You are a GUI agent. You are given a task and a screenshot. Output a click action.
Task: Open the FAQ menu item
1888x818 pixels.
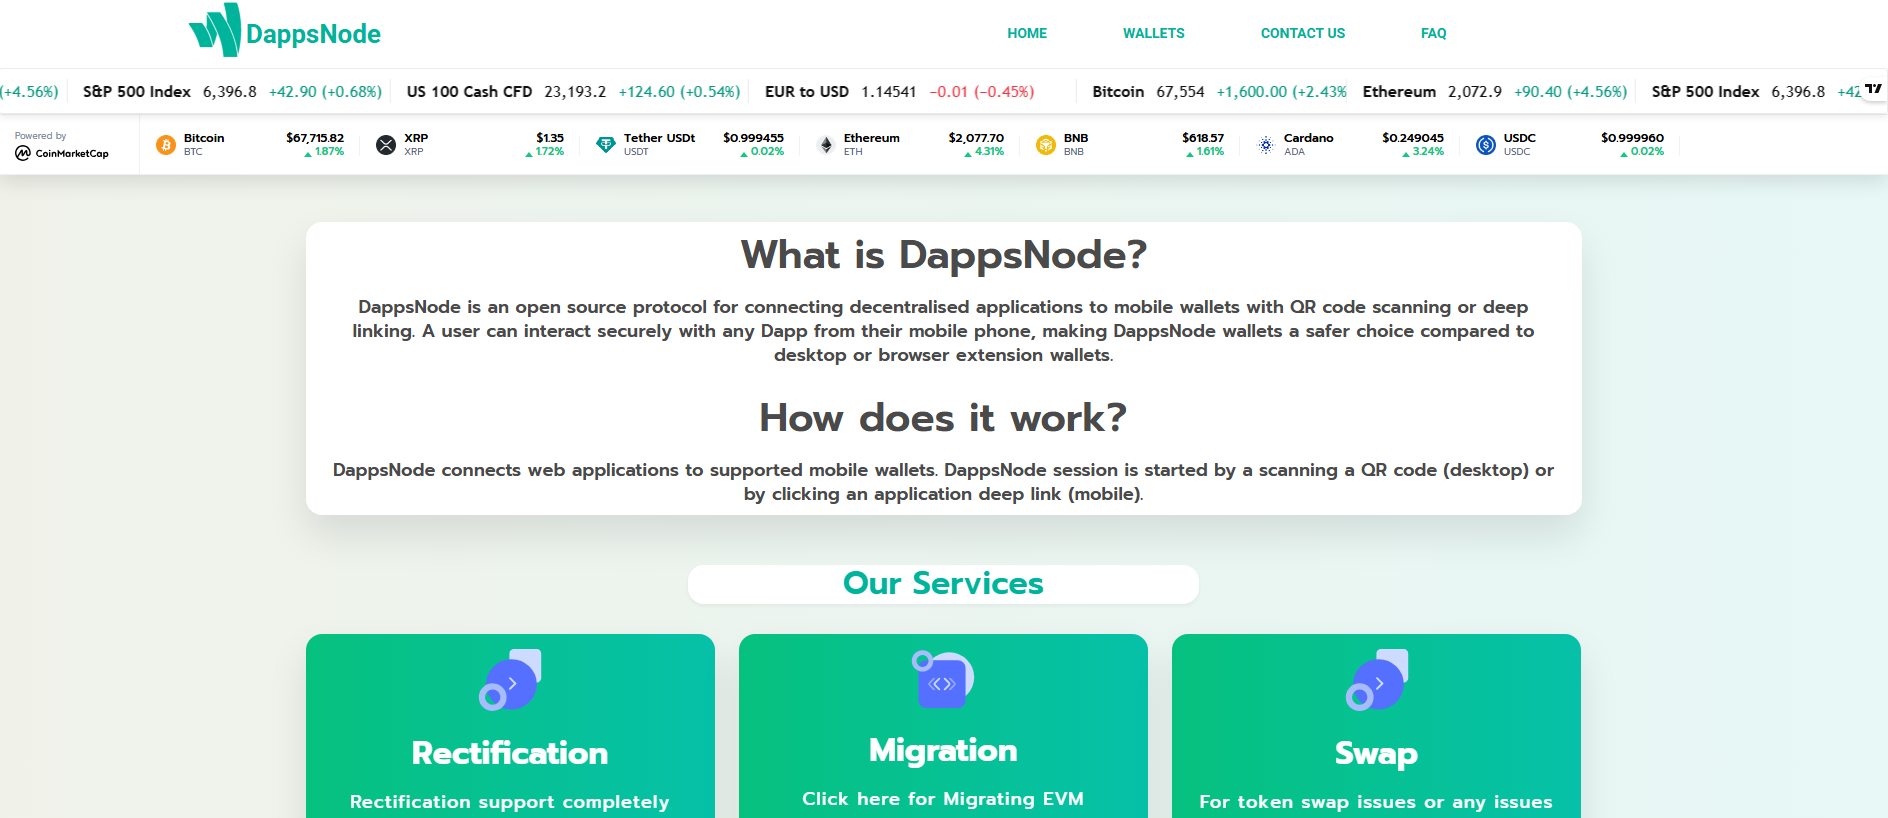[x=1434, y=33]
